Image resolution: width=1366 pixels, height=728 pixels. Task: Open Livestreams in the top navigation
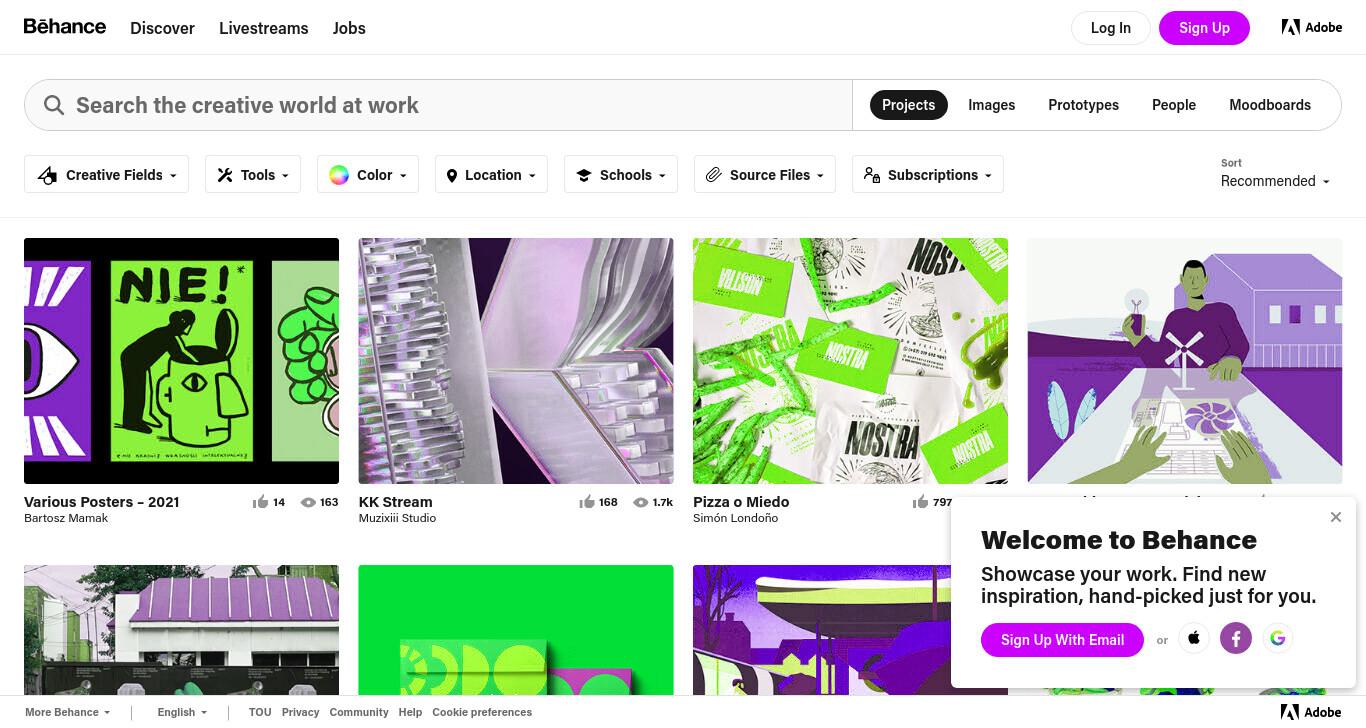click(264, 28)
